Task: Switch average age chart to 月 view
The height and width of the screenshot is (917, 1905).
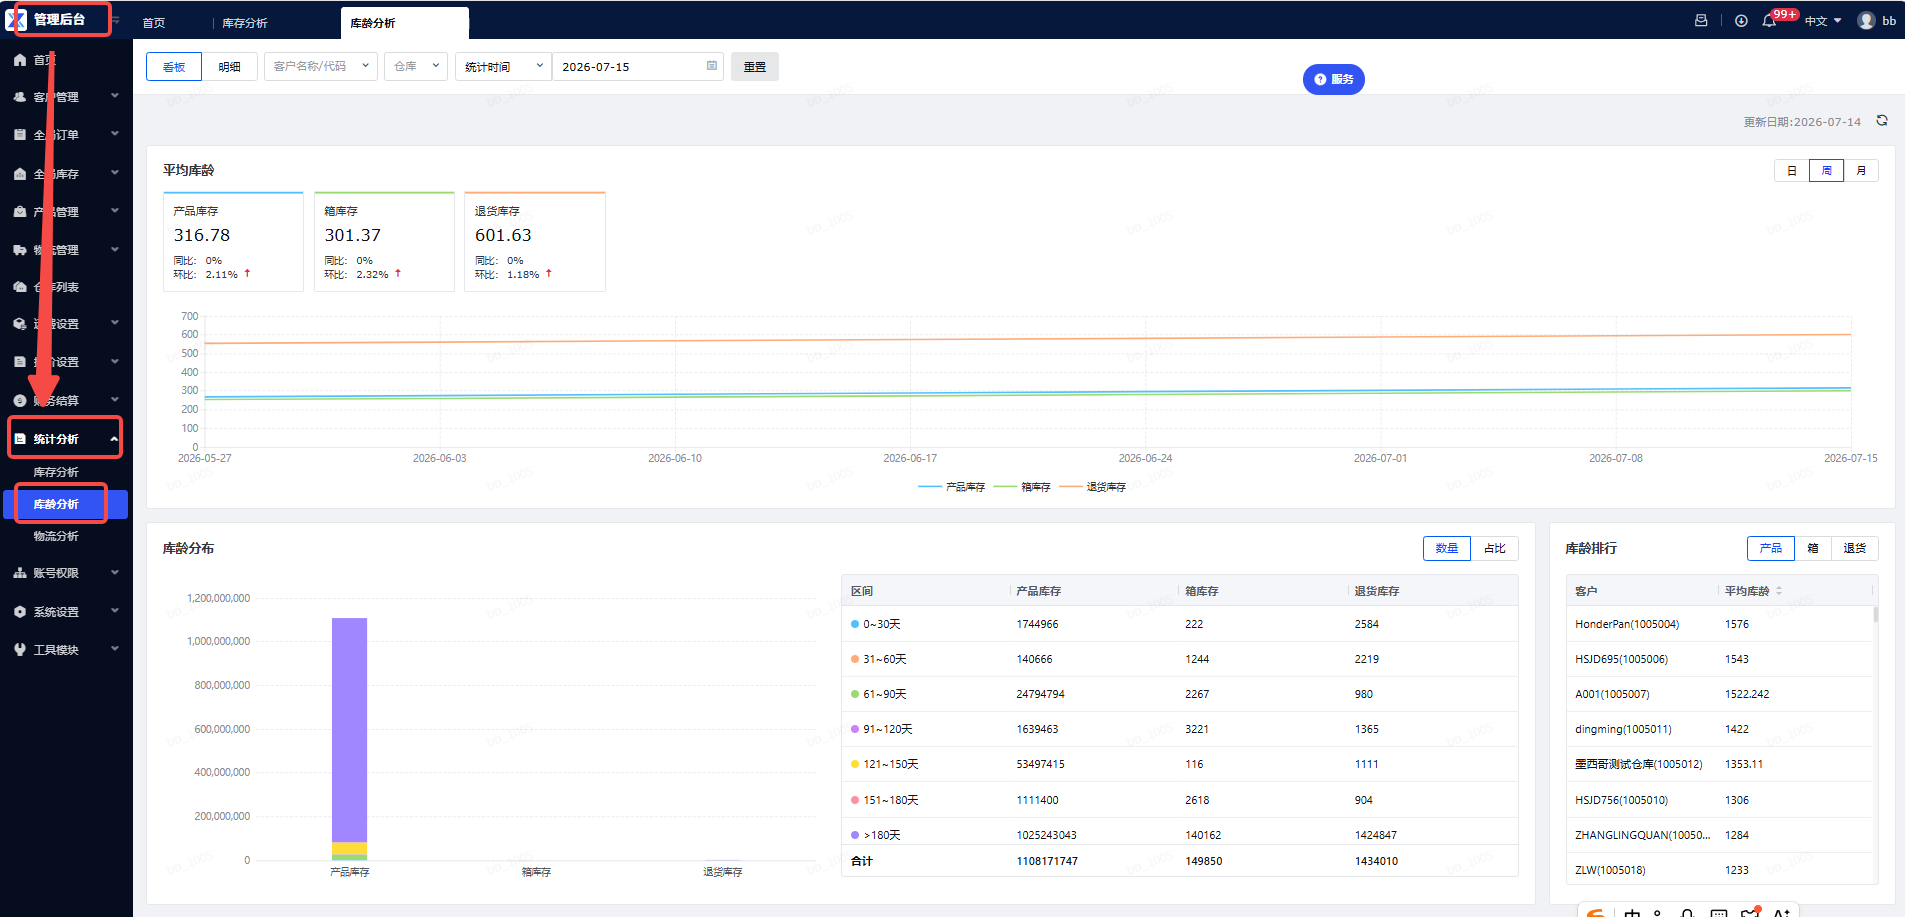Action: point(1861,171)
